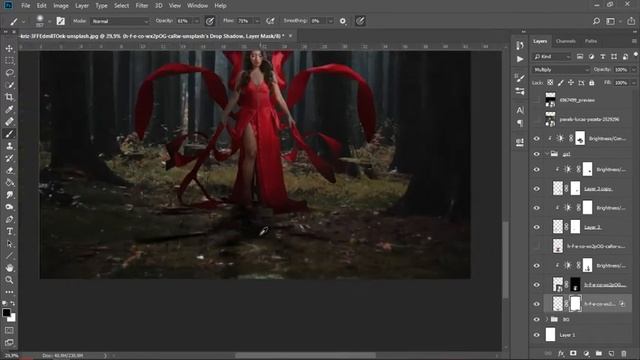This screenshot has height=360, width=640.
Task: Open the Filter menu
Action: point(142,6)
